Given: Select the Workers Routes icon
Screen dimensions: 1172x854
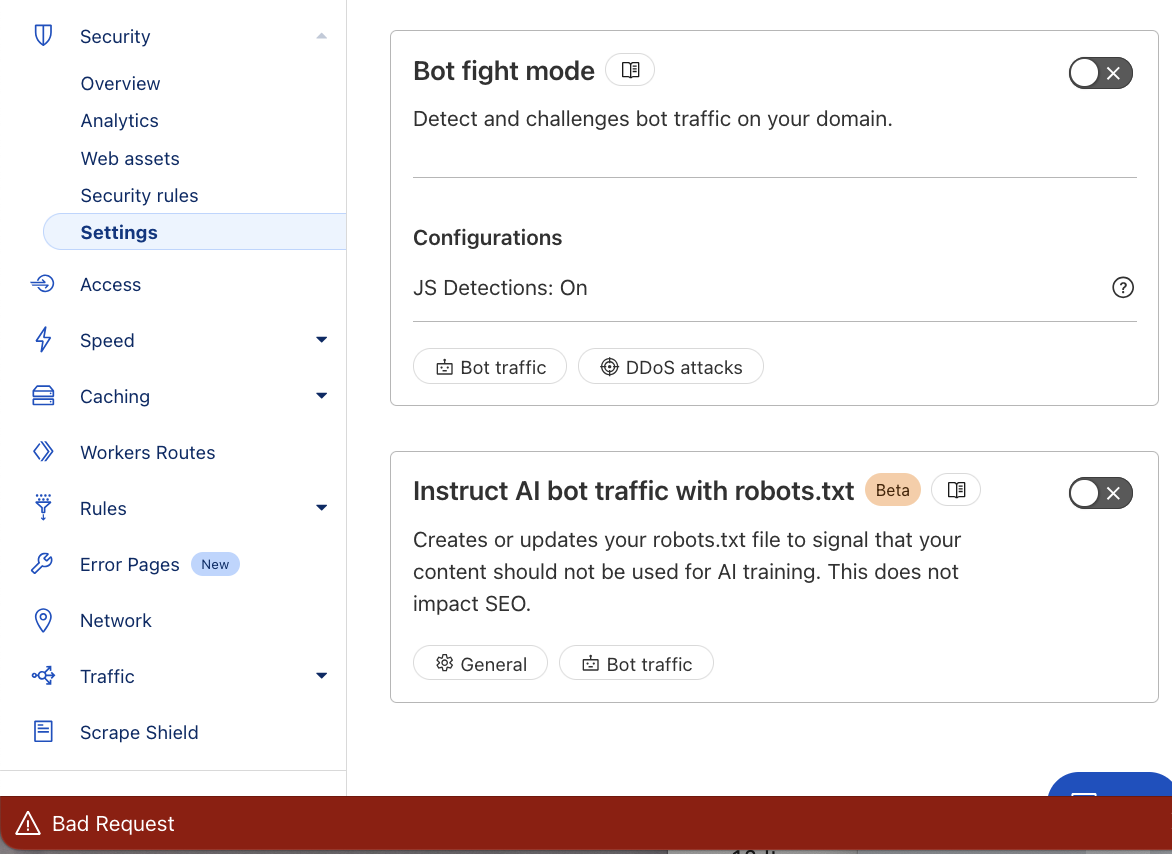Looking at the screenshot, I should [x=43, y=452].
